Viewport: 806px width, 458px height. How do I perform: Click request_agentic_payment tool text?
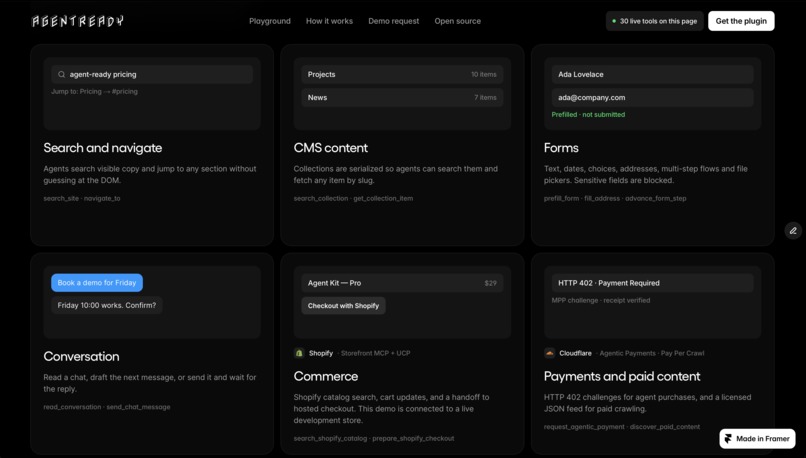coord(584,427)
